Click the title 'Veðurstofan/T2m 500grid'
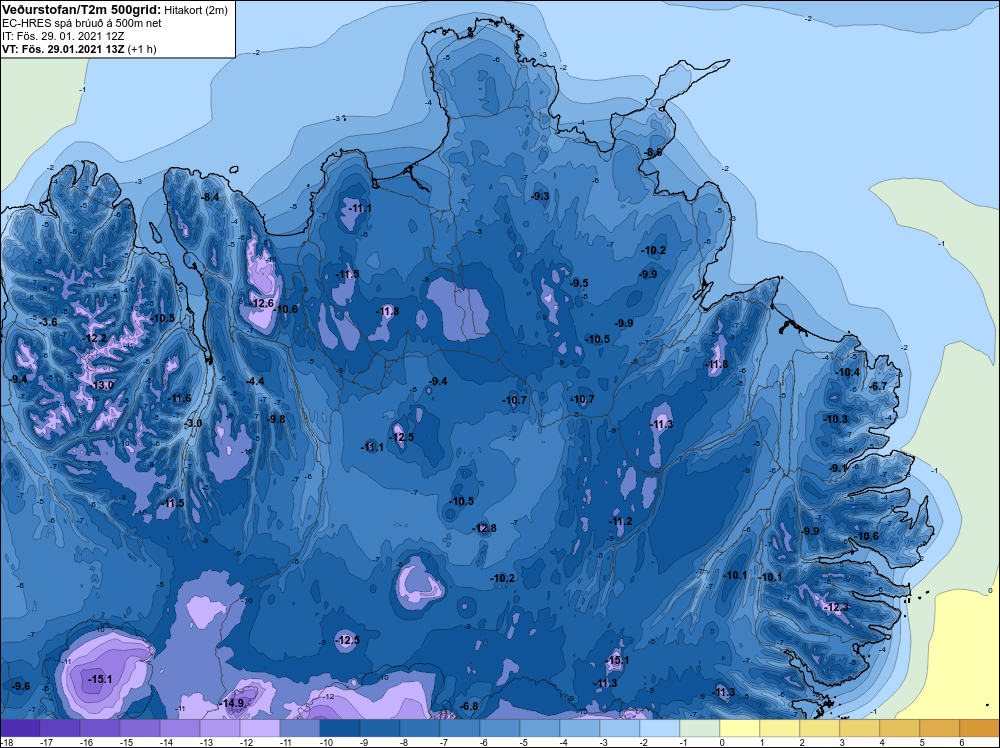Screen dimensions: 1000x748 pos(82,10)
